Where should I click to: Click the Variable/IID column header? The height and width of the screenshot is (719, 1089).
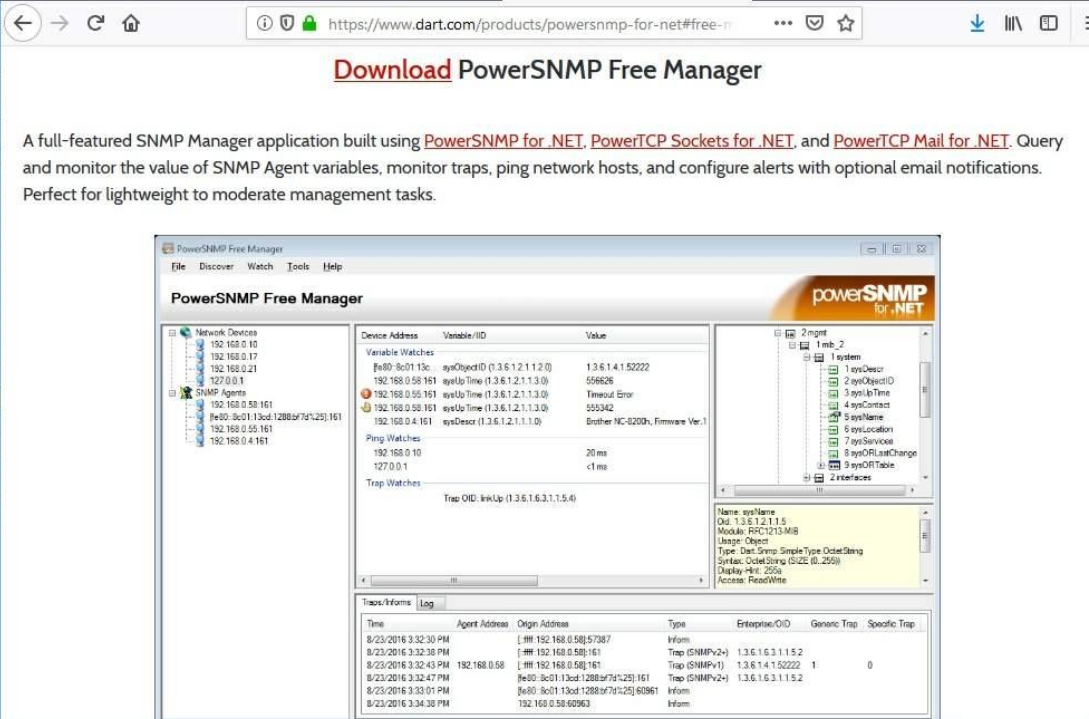[x=464, y=336]
